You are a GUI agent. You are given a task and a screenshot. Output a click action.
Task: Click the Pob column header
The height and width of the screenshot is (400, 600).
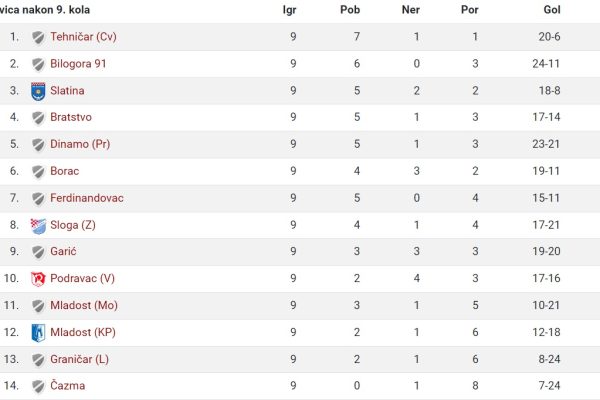point(350,10)
